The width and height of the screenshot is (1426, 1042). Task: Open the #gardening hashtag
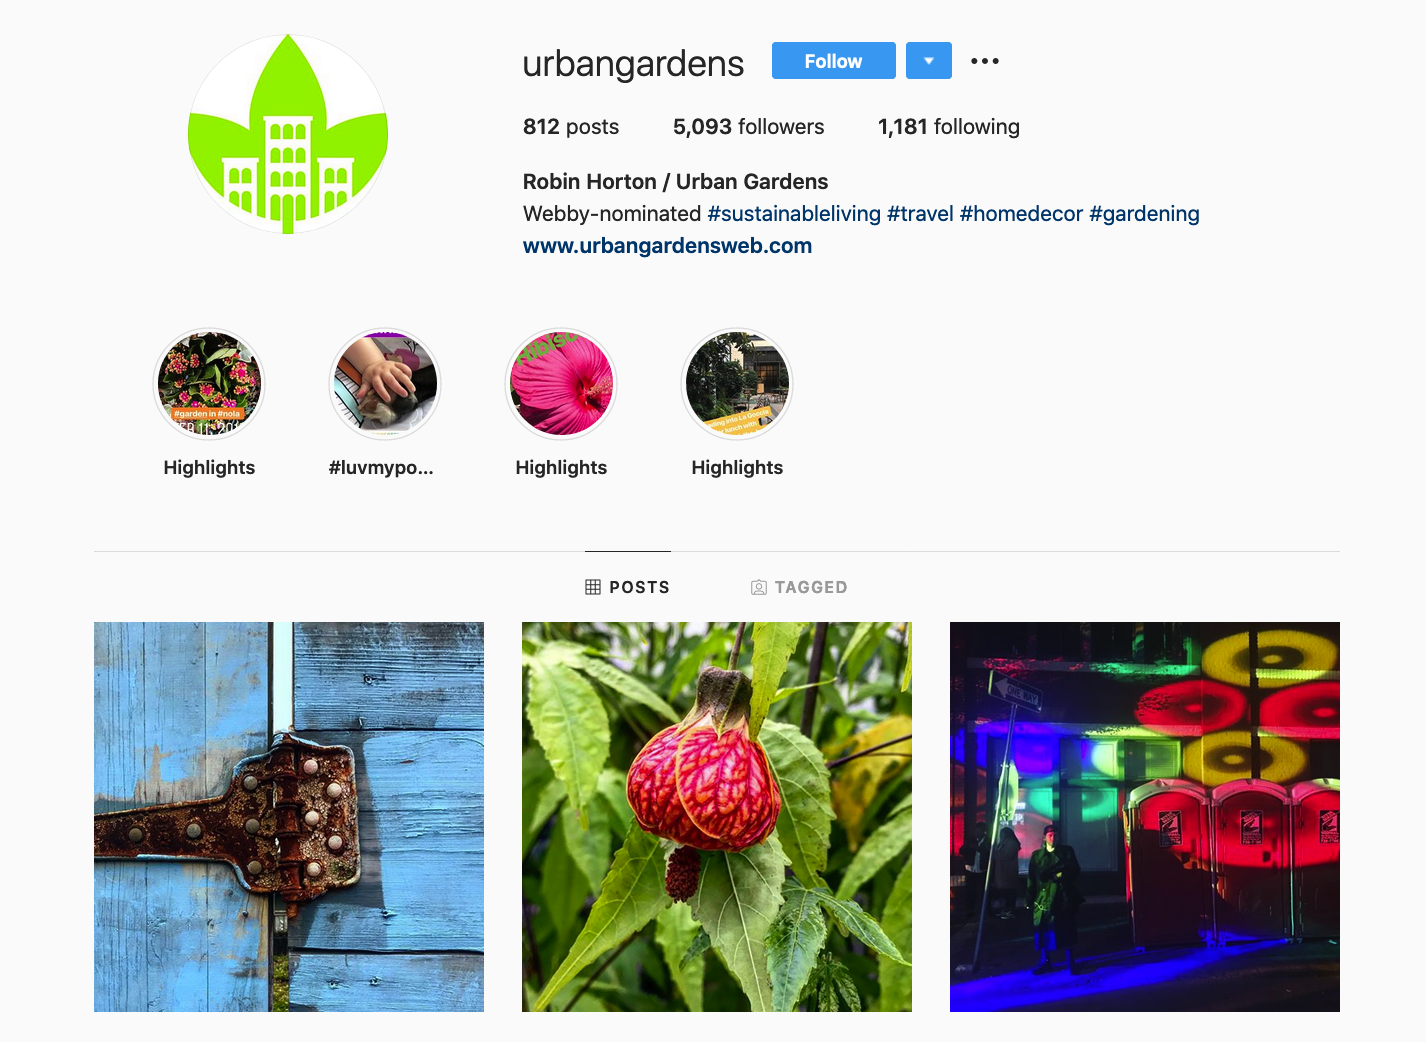point(1144,214)
